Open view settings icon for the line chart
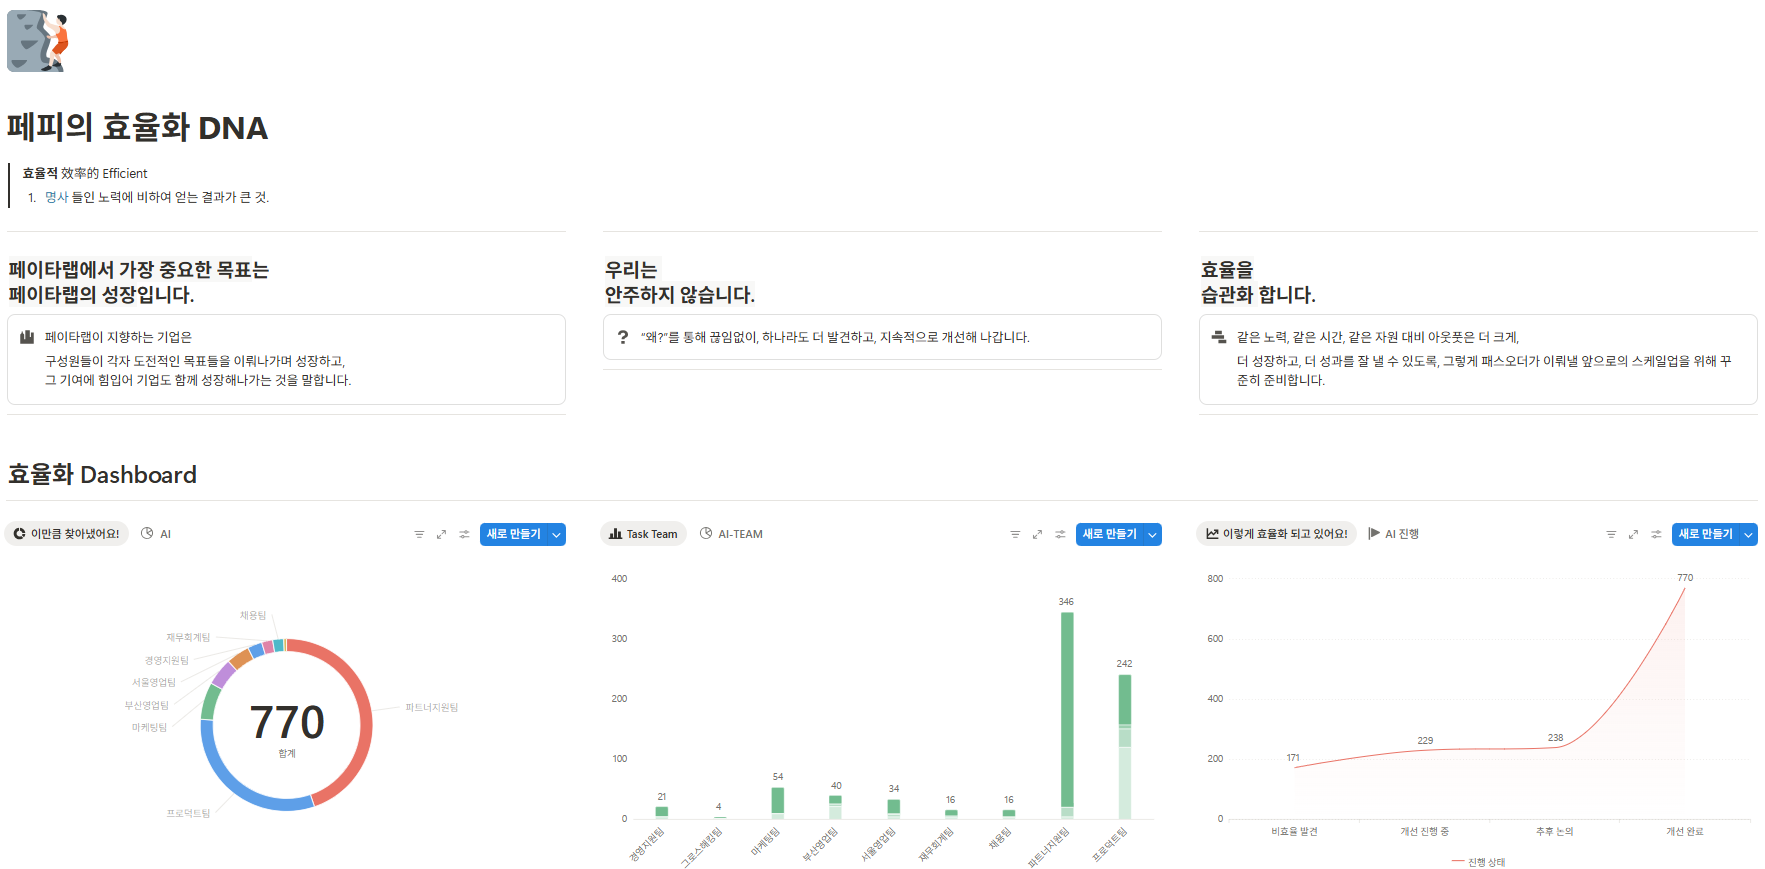The image size is (1765, 869). point(1656,535)
